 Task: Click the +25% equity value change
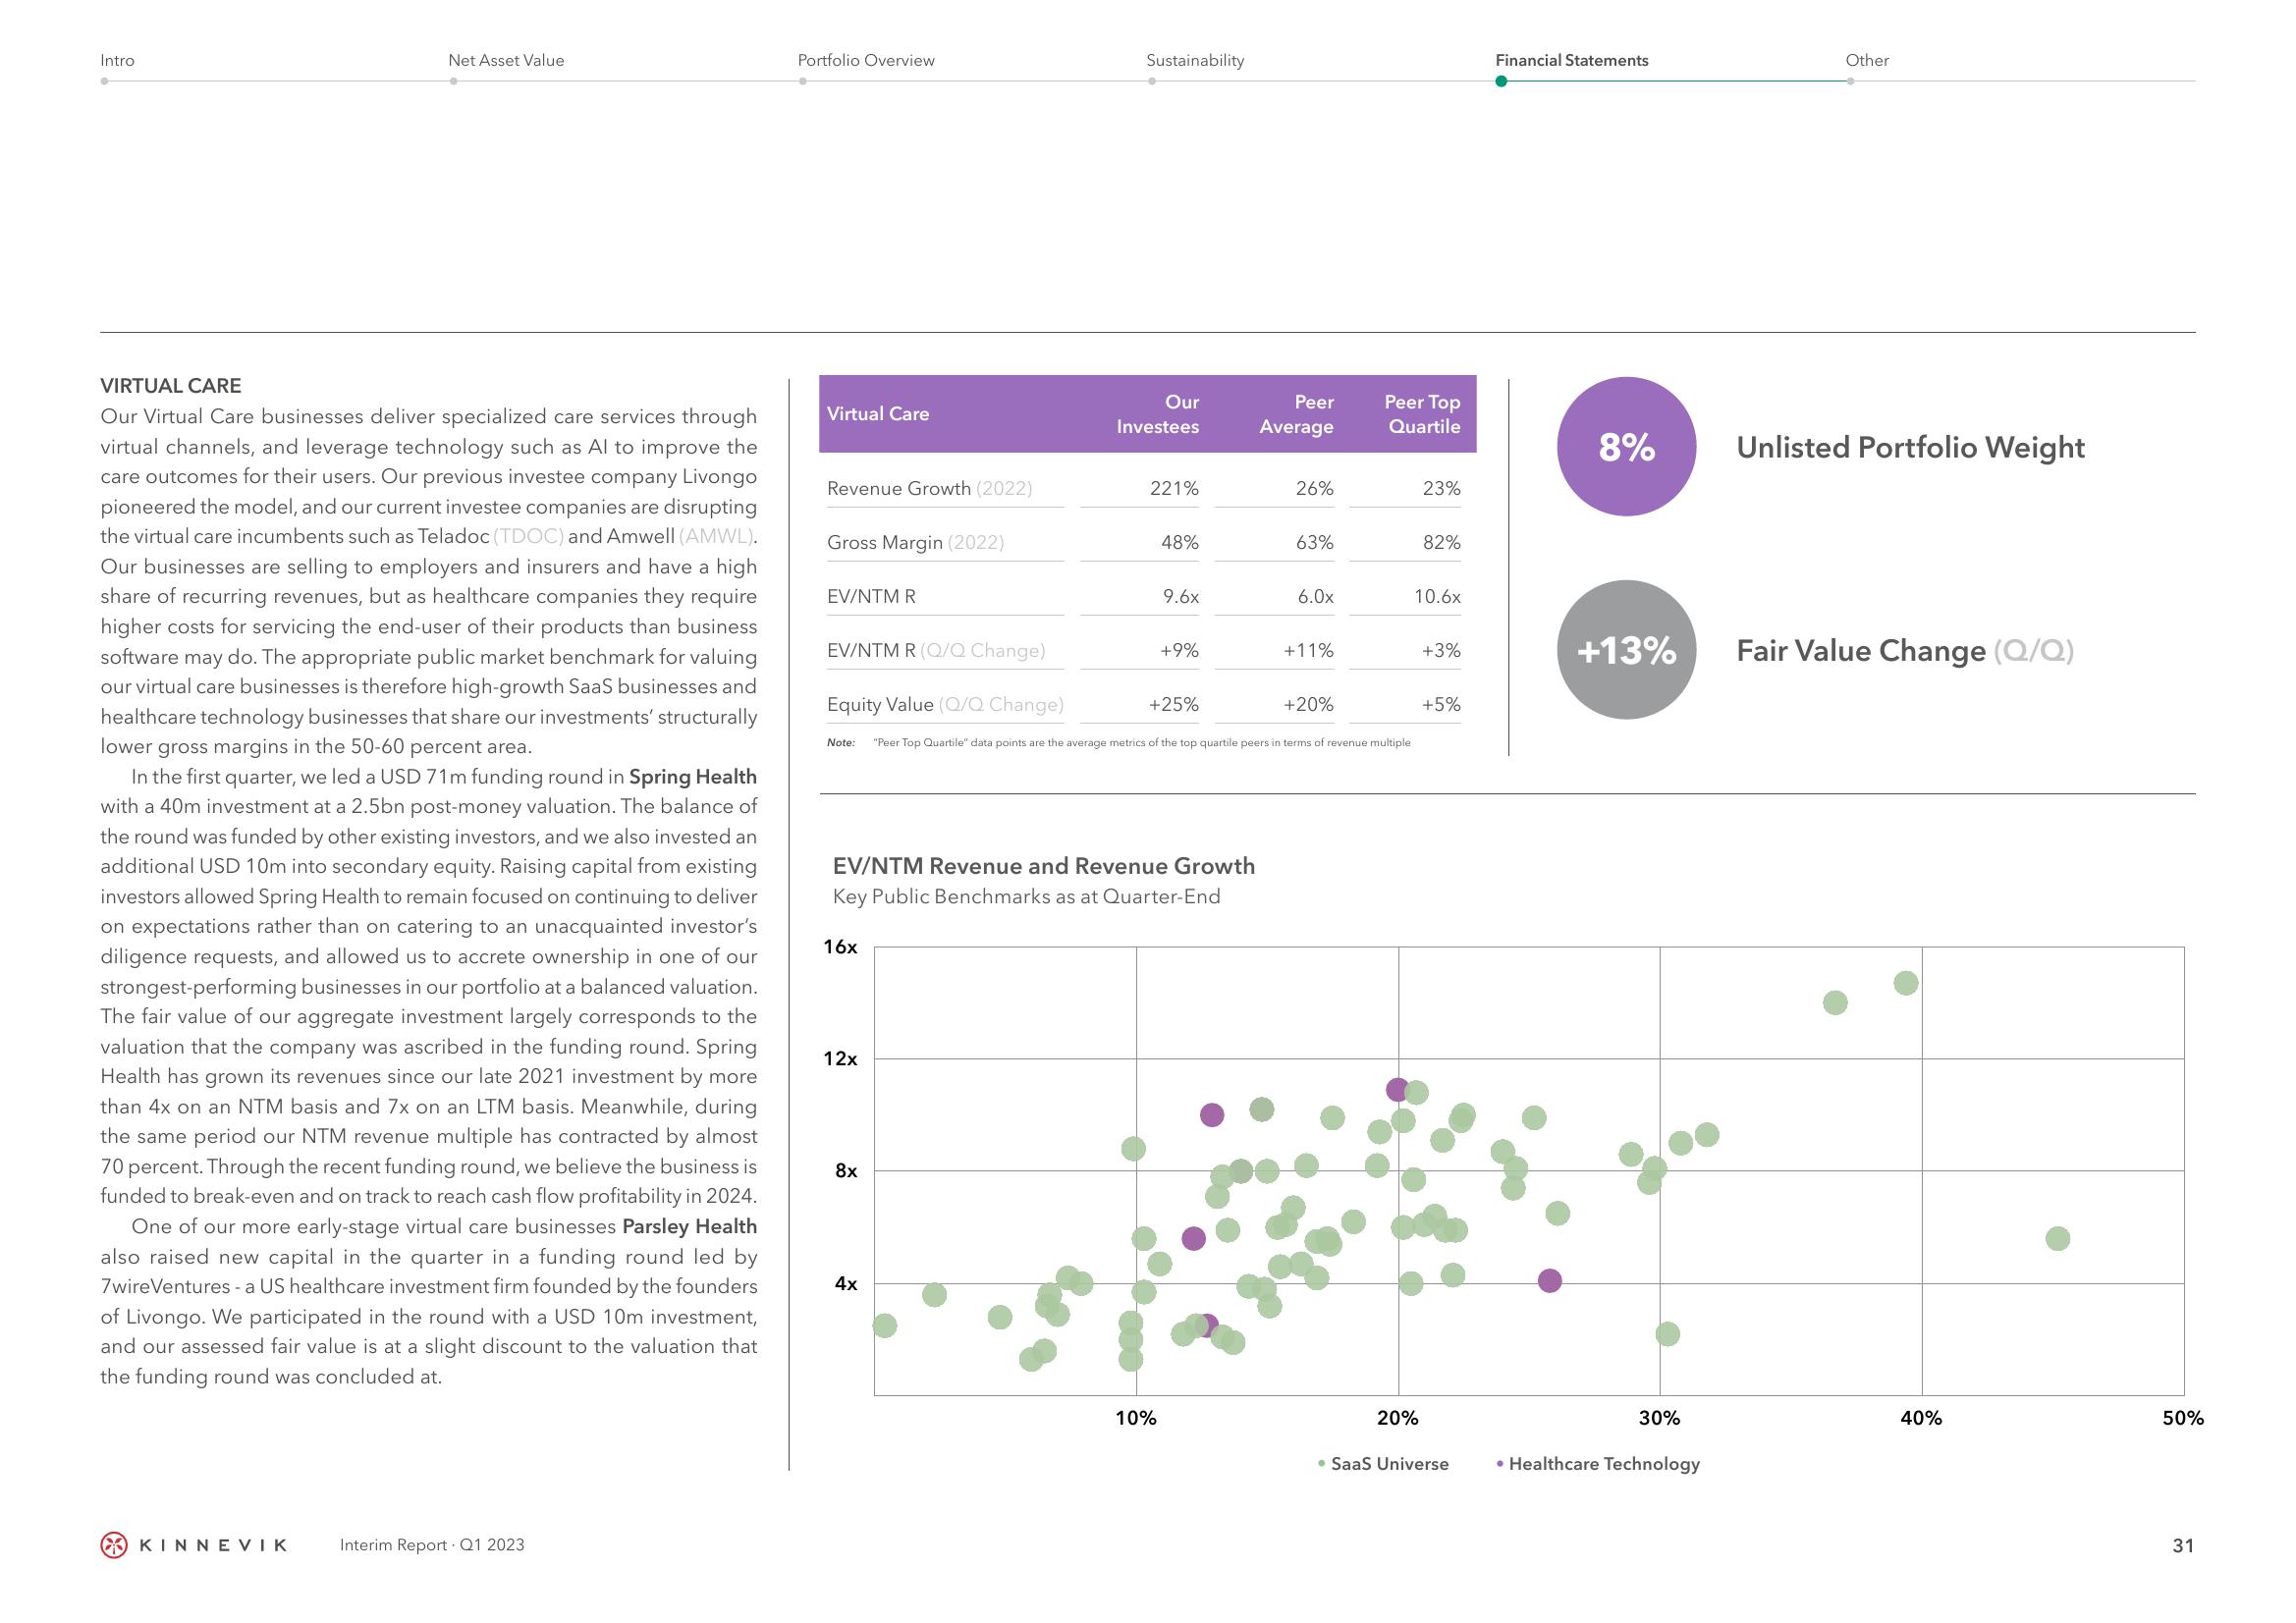tap(1174, 704)
